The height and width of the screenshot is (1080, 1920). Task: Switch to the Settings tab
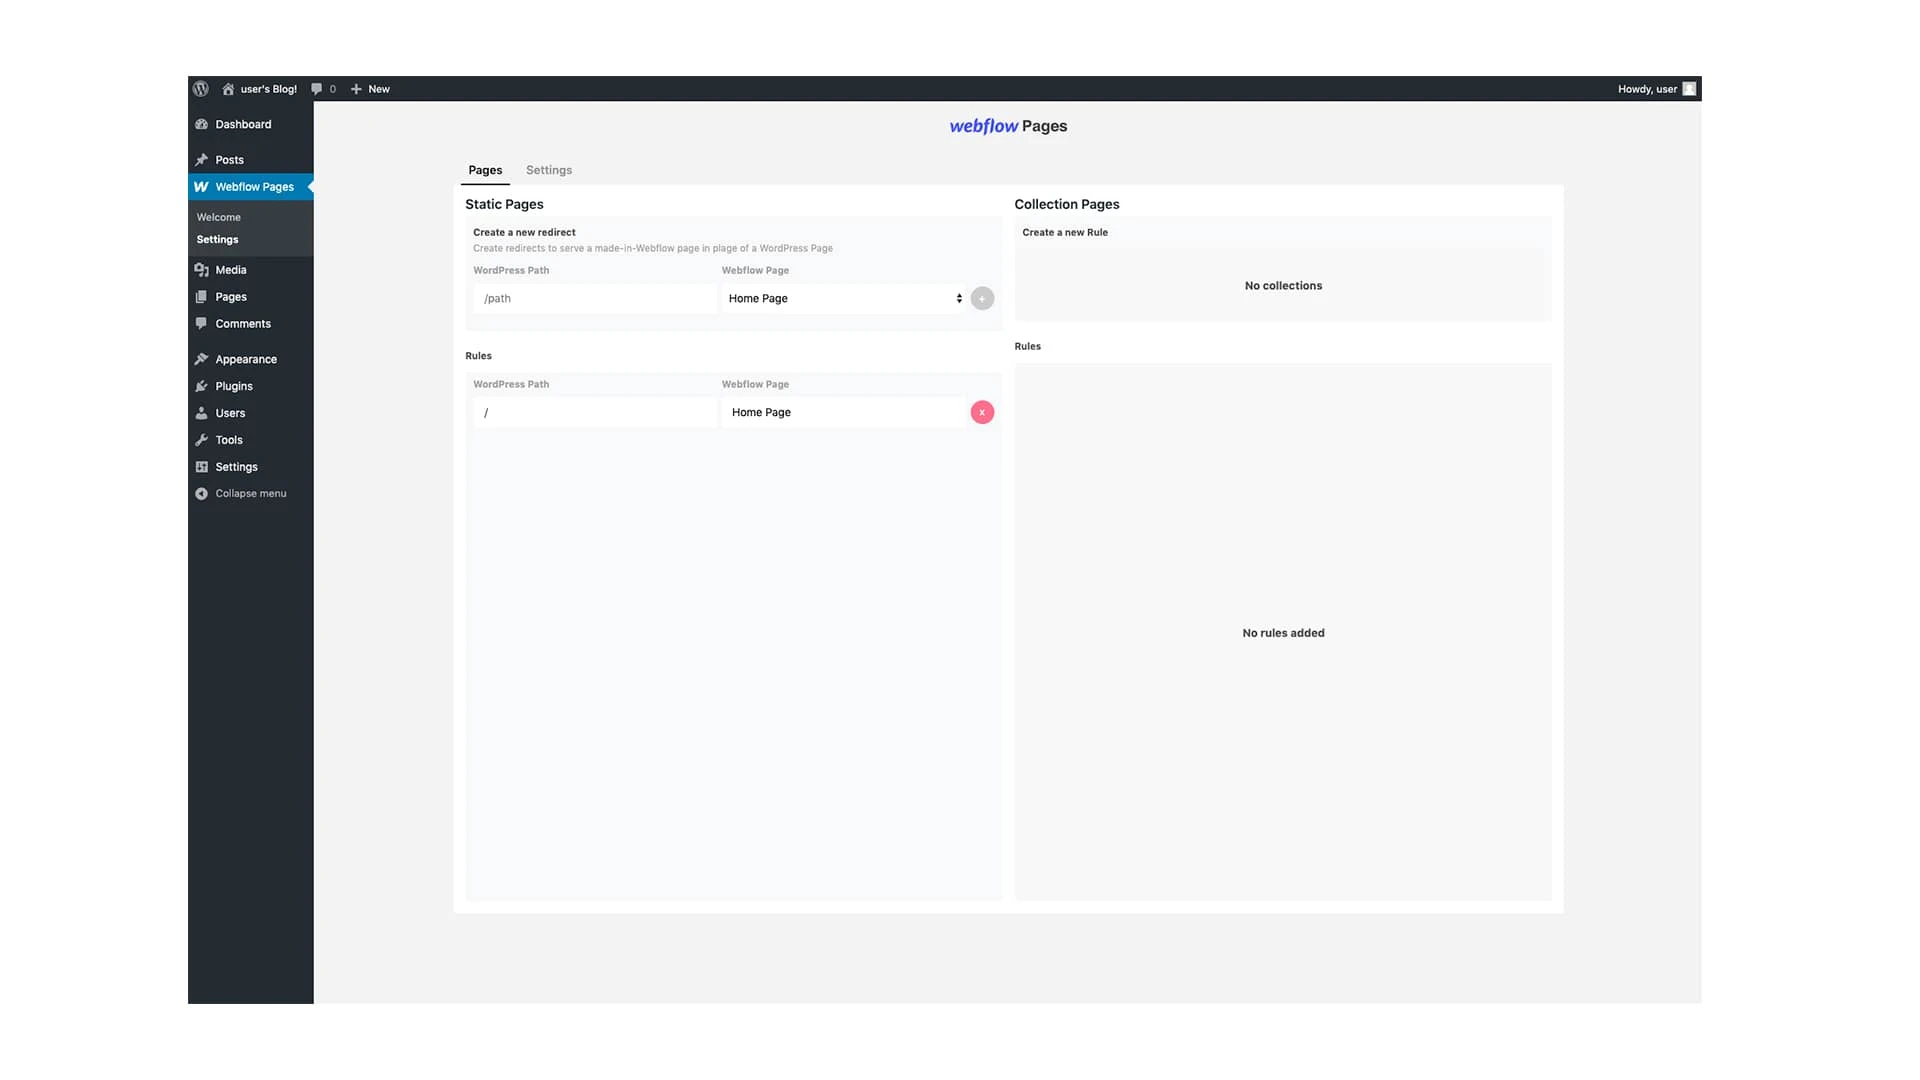(549, 170)
